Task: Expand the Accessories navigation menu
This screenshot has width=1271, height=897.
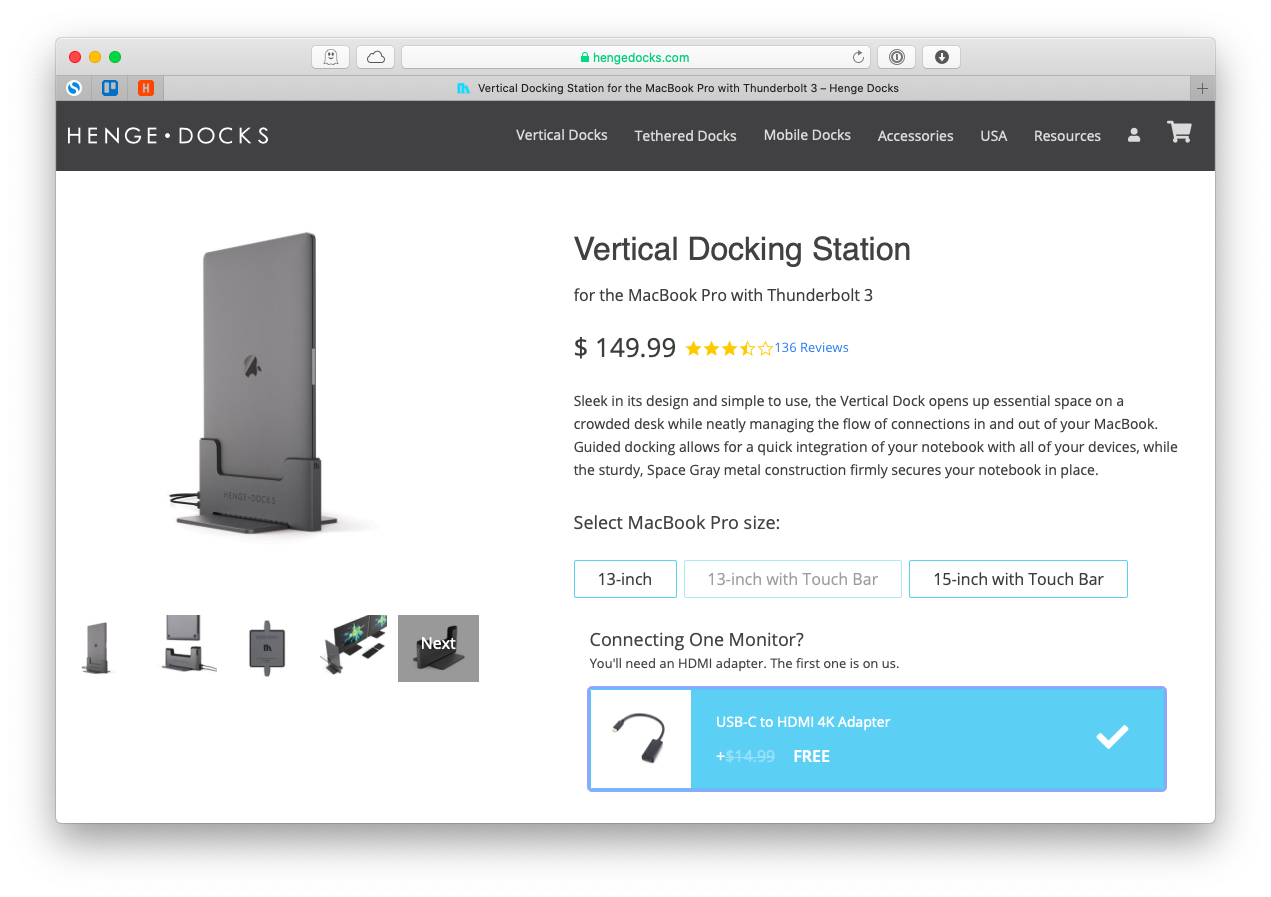Action: point(915,136)
